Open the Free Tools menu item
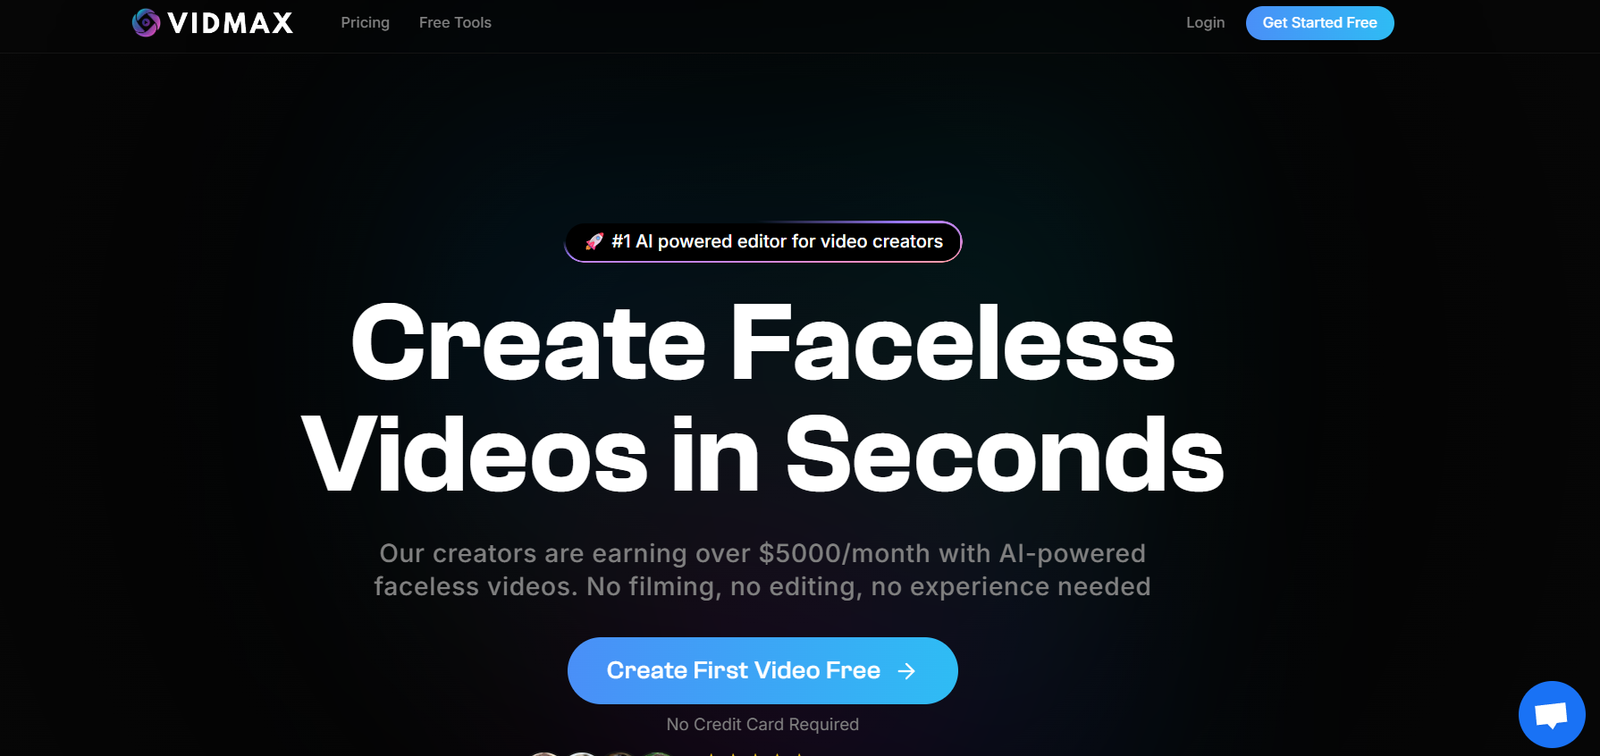Viewport: 1600px width, 756px height. click(x=455, y=22)
